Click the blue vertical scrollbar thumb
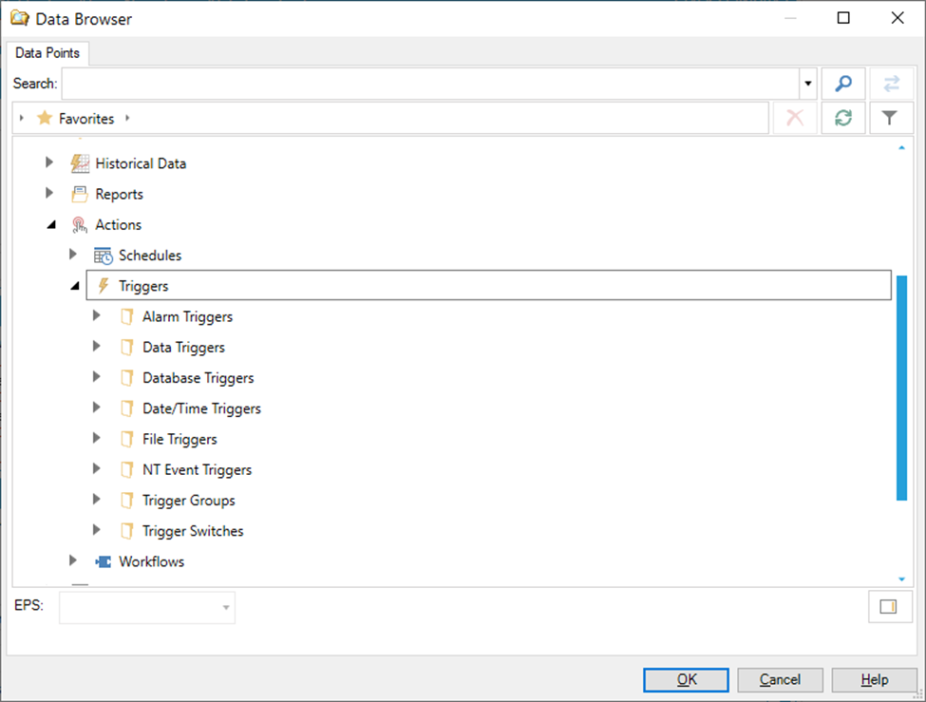926x702 pixels. 901,387
